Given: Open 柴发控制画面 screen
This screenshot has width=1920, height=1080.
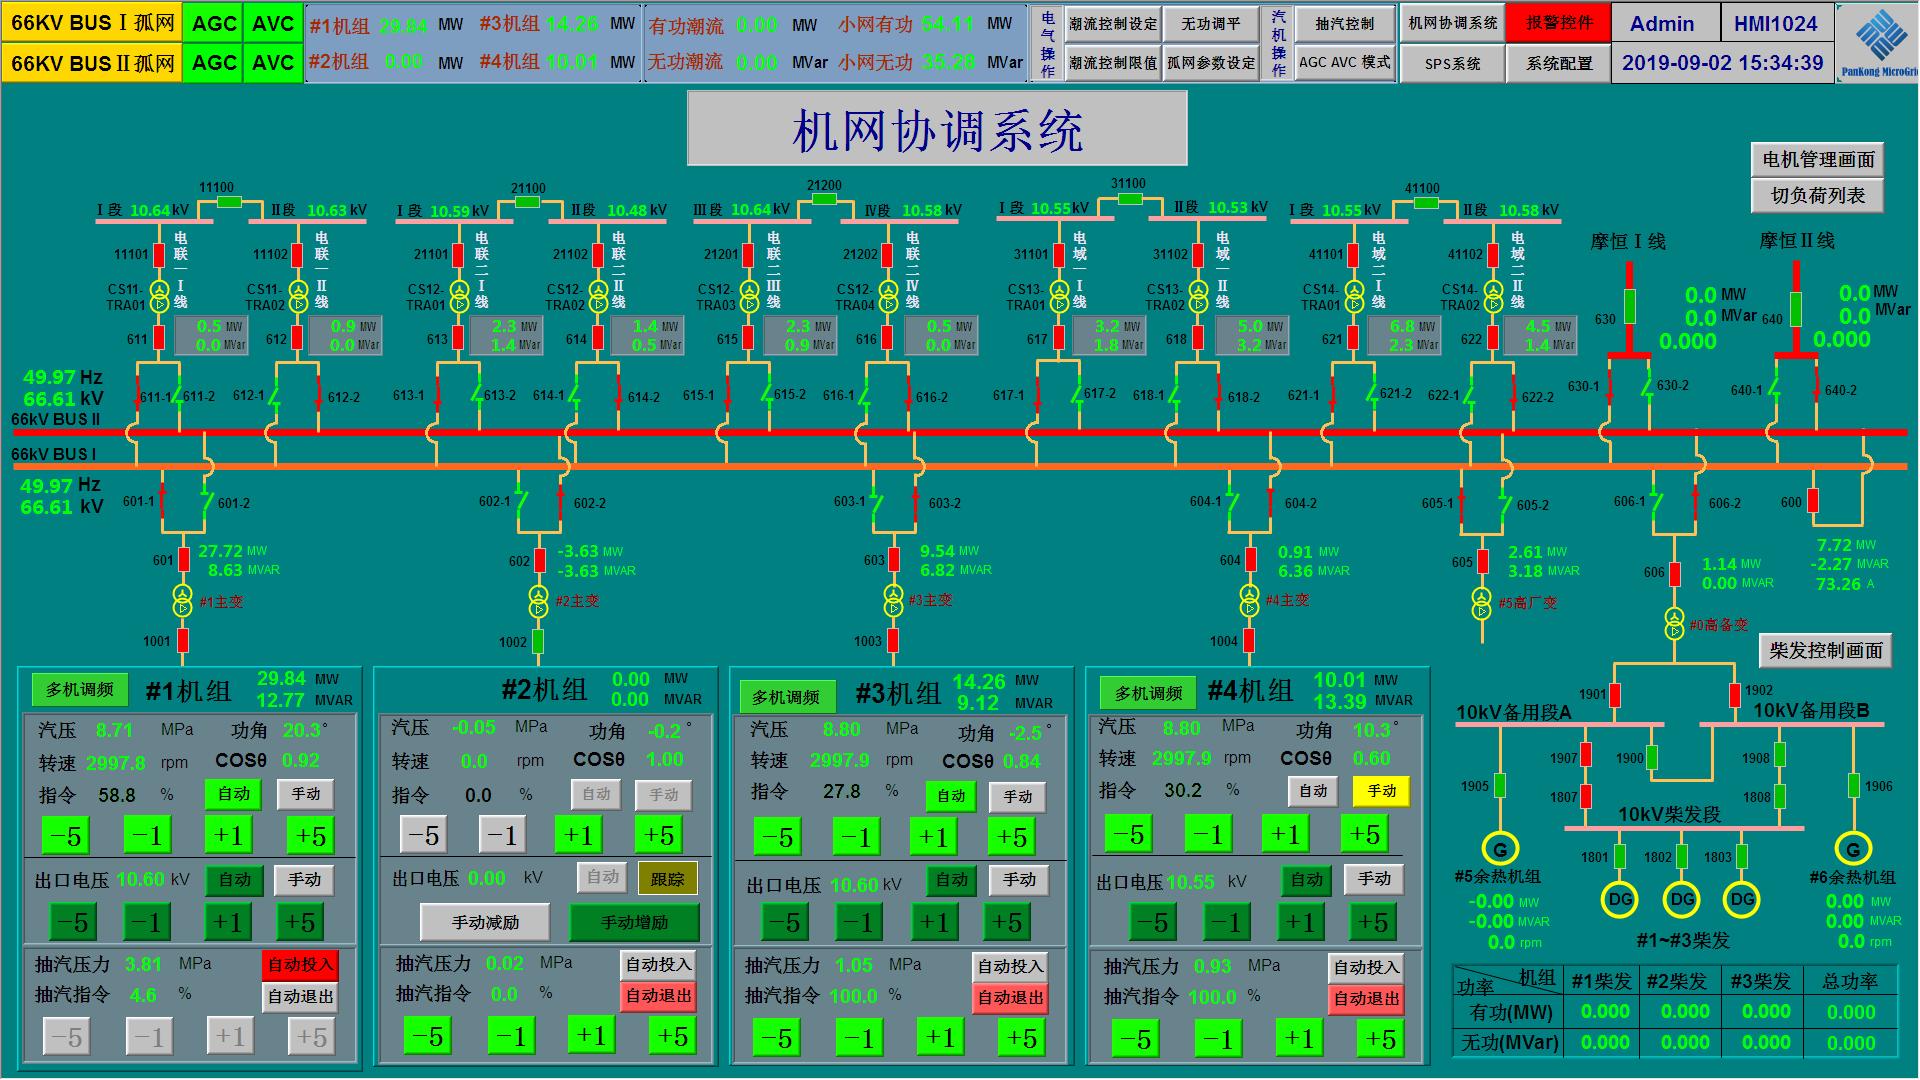Looking at the screenshot, I should (1825, 650).
